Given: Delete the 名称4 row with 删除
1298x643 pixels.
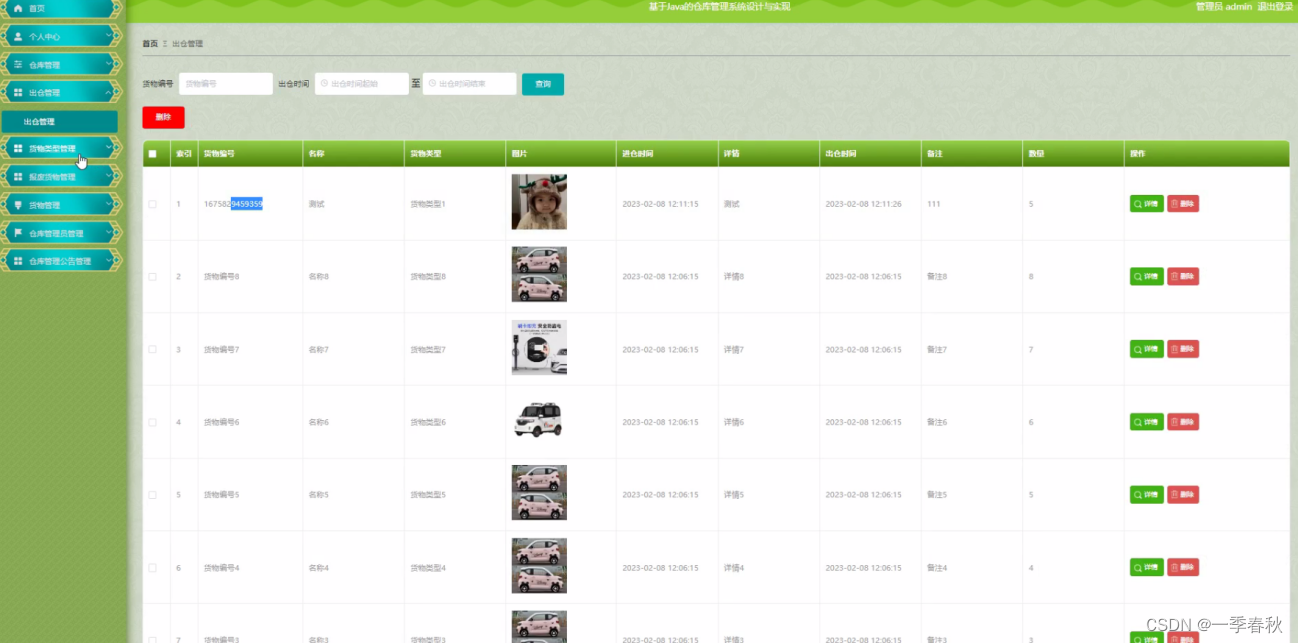Looking at the screenshot, I should coord(1183,568).
